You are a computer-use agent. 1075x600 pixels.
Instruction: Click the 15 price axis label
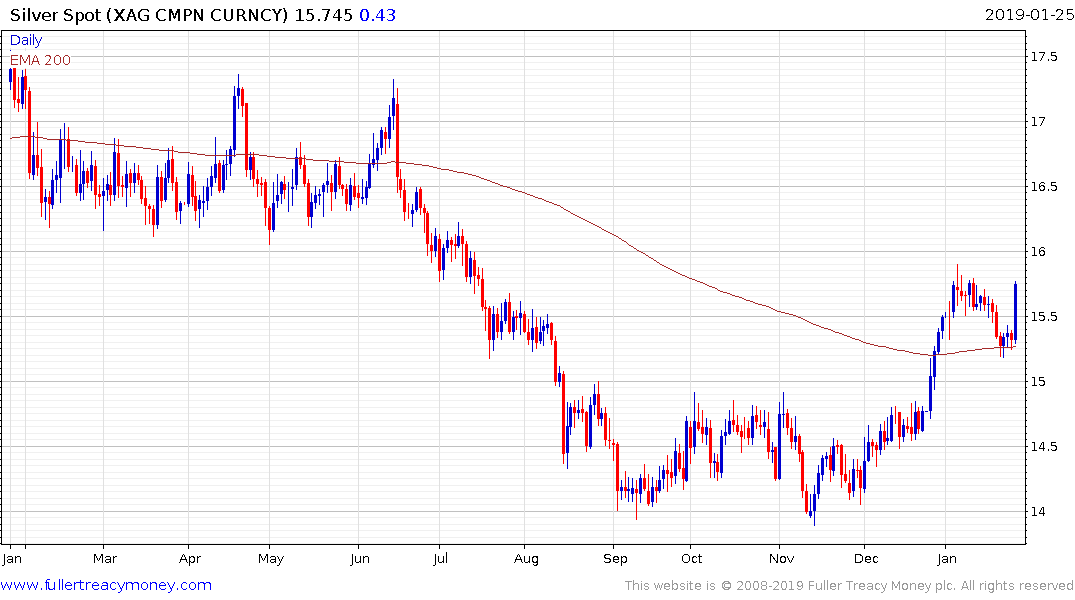pyautogui.click(x=1038, y=382)
